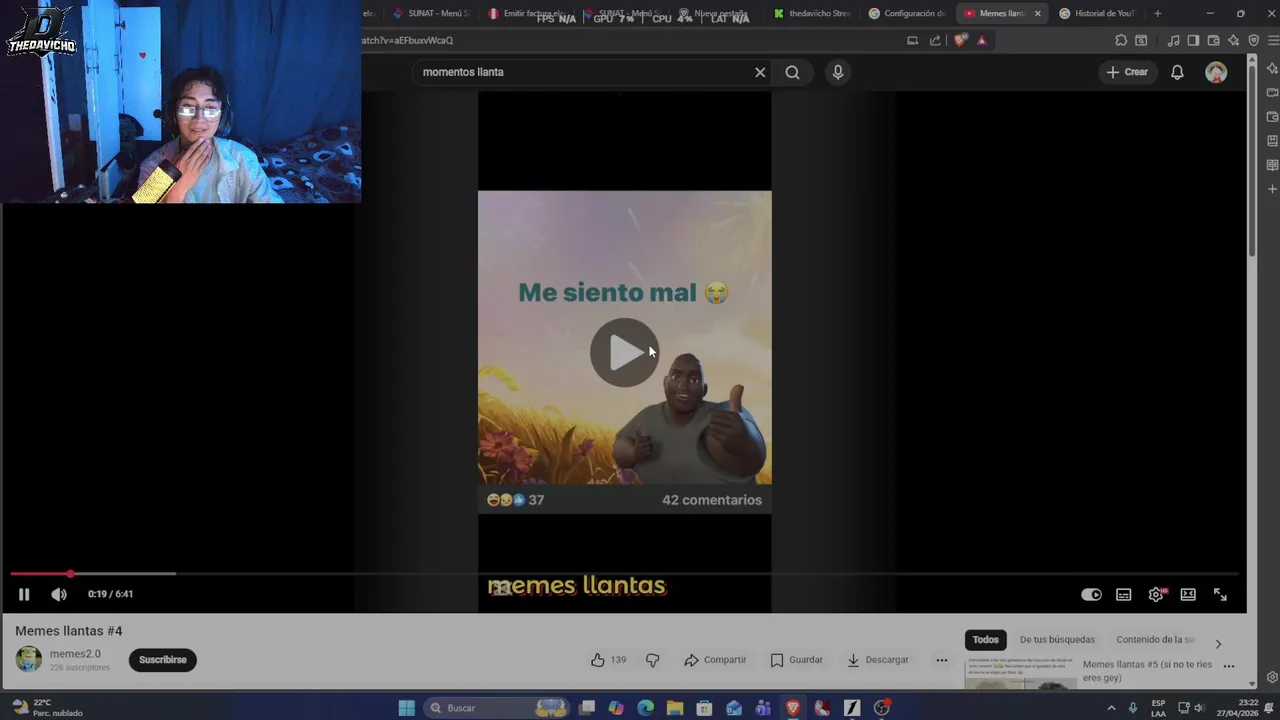Viewport: 1280px width, 720px height.
Task: Open the Compartir share button
Action: click(715, 660)
